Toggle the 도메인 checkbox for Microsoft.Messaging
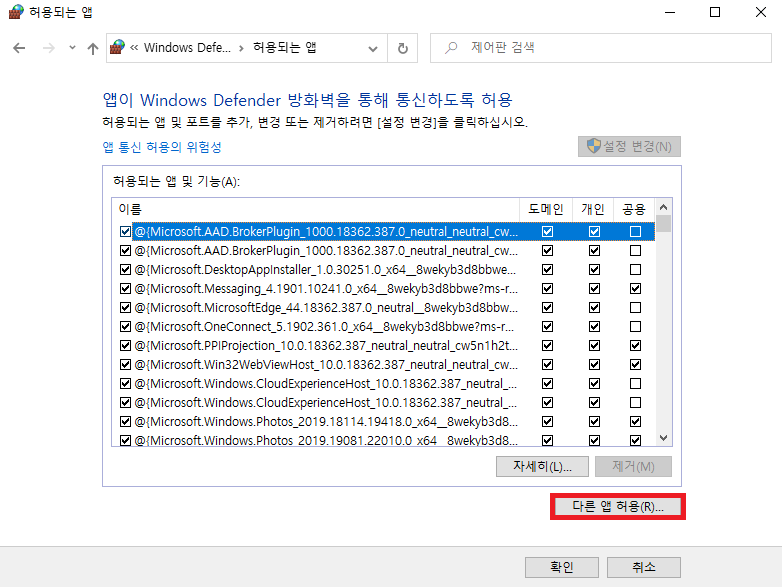 point(547,289)
